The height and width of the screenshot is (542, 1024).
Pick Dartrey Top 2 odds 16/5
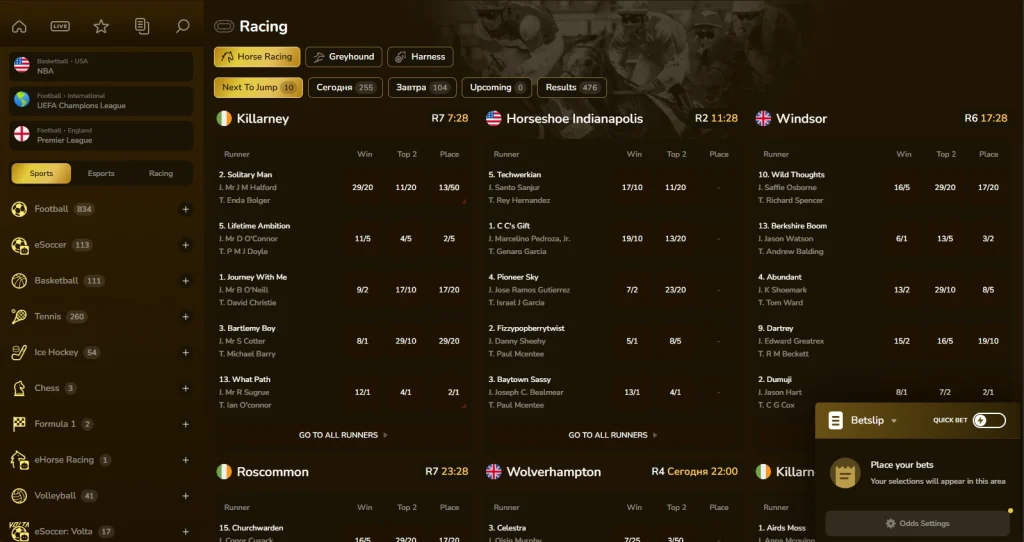coord(945,341)
